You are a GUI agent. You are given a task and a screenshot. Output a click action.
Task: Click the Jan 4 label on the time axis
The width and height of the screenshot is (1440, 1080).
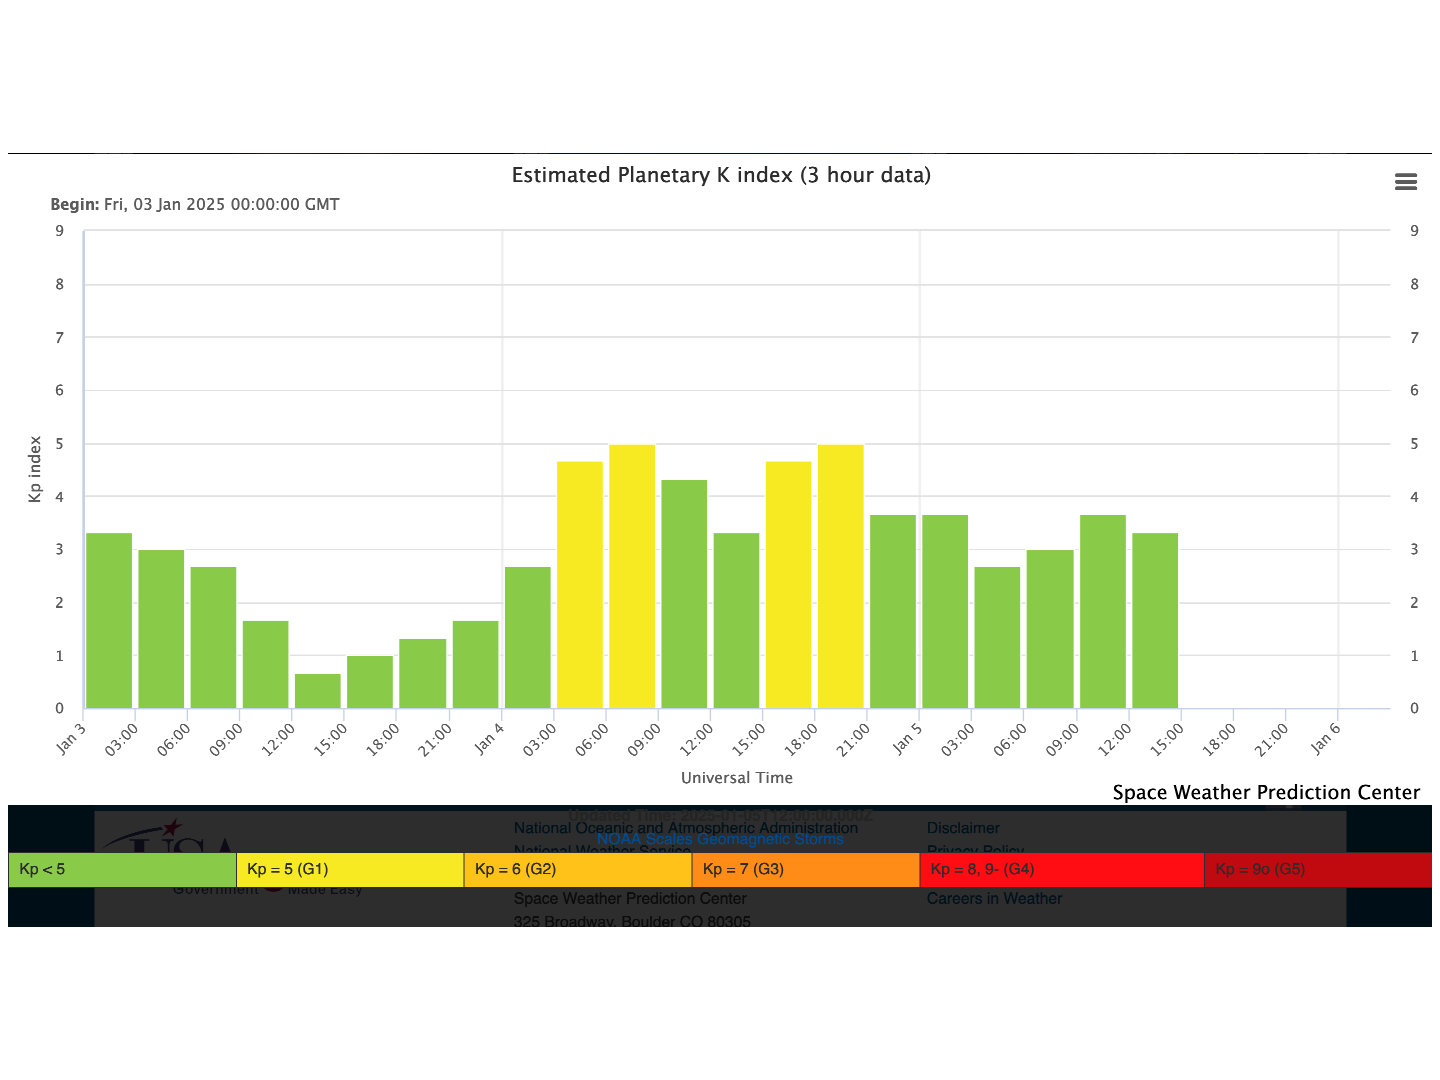[490, 738]
